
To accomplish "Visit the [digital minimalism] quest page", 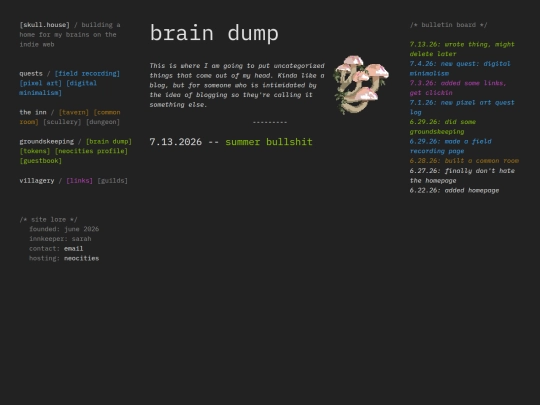I will tap(58, 88).
